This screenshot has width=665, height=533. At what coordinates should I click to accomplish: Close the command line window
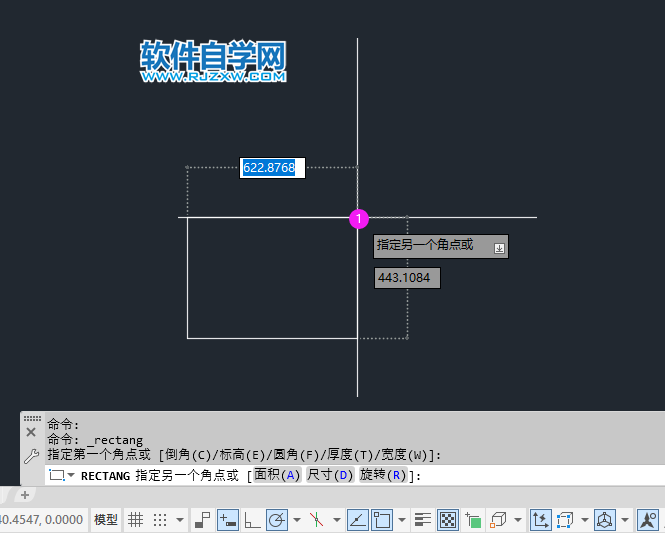pos(31,432)
